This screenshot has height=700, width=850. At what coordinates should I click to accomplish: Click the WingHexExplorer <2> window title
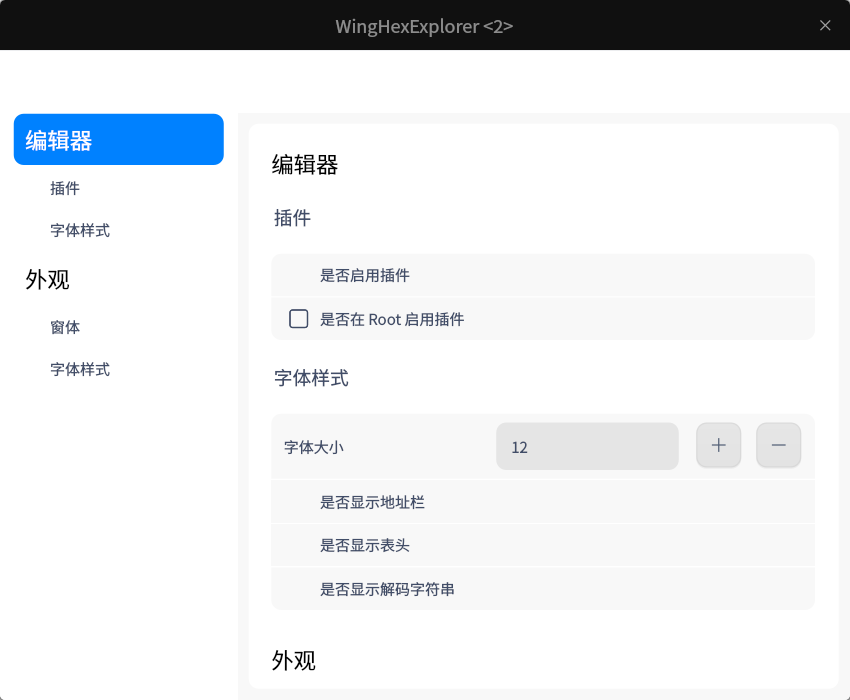click(x=424, y=26)
